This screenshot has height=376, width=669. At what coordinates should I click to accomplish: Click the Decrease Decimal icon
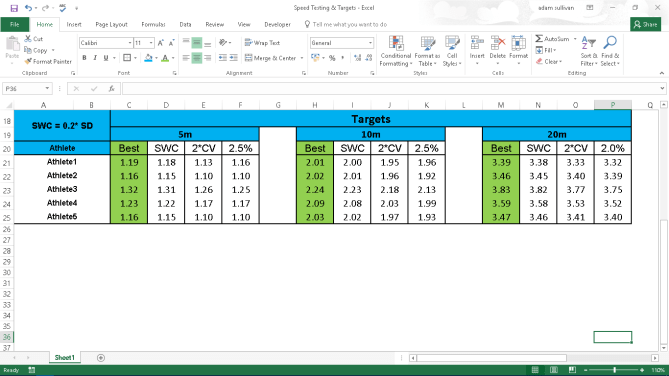click(x=369, y=58)
